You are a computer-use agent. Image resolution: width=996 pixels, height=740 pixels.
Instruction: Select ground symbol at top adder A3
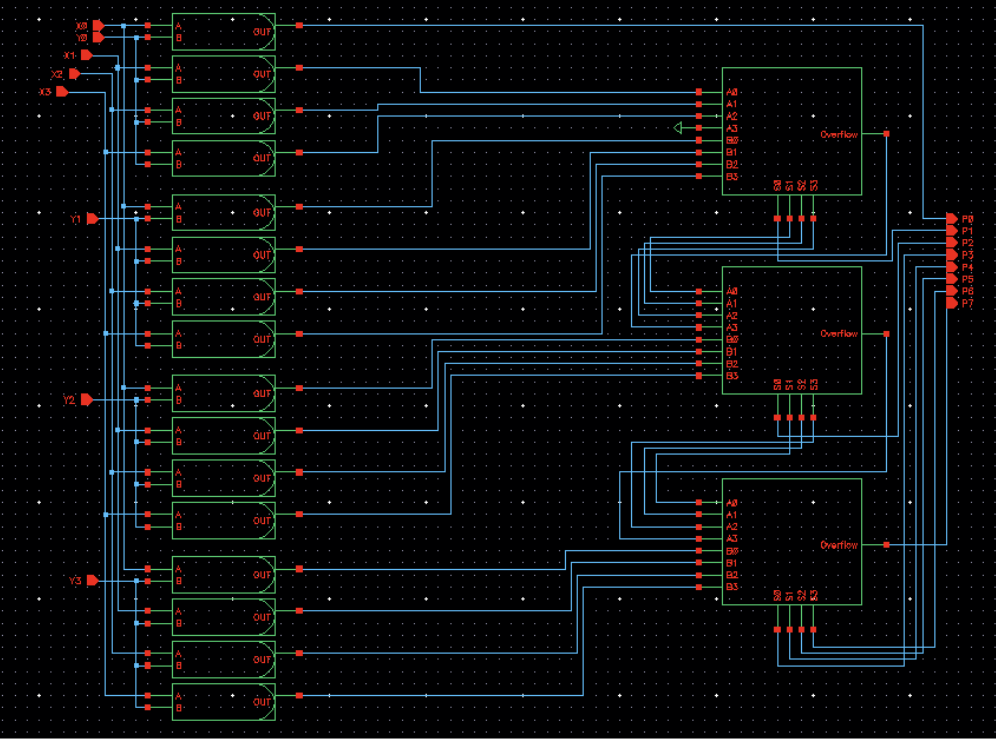pos(678,128)
